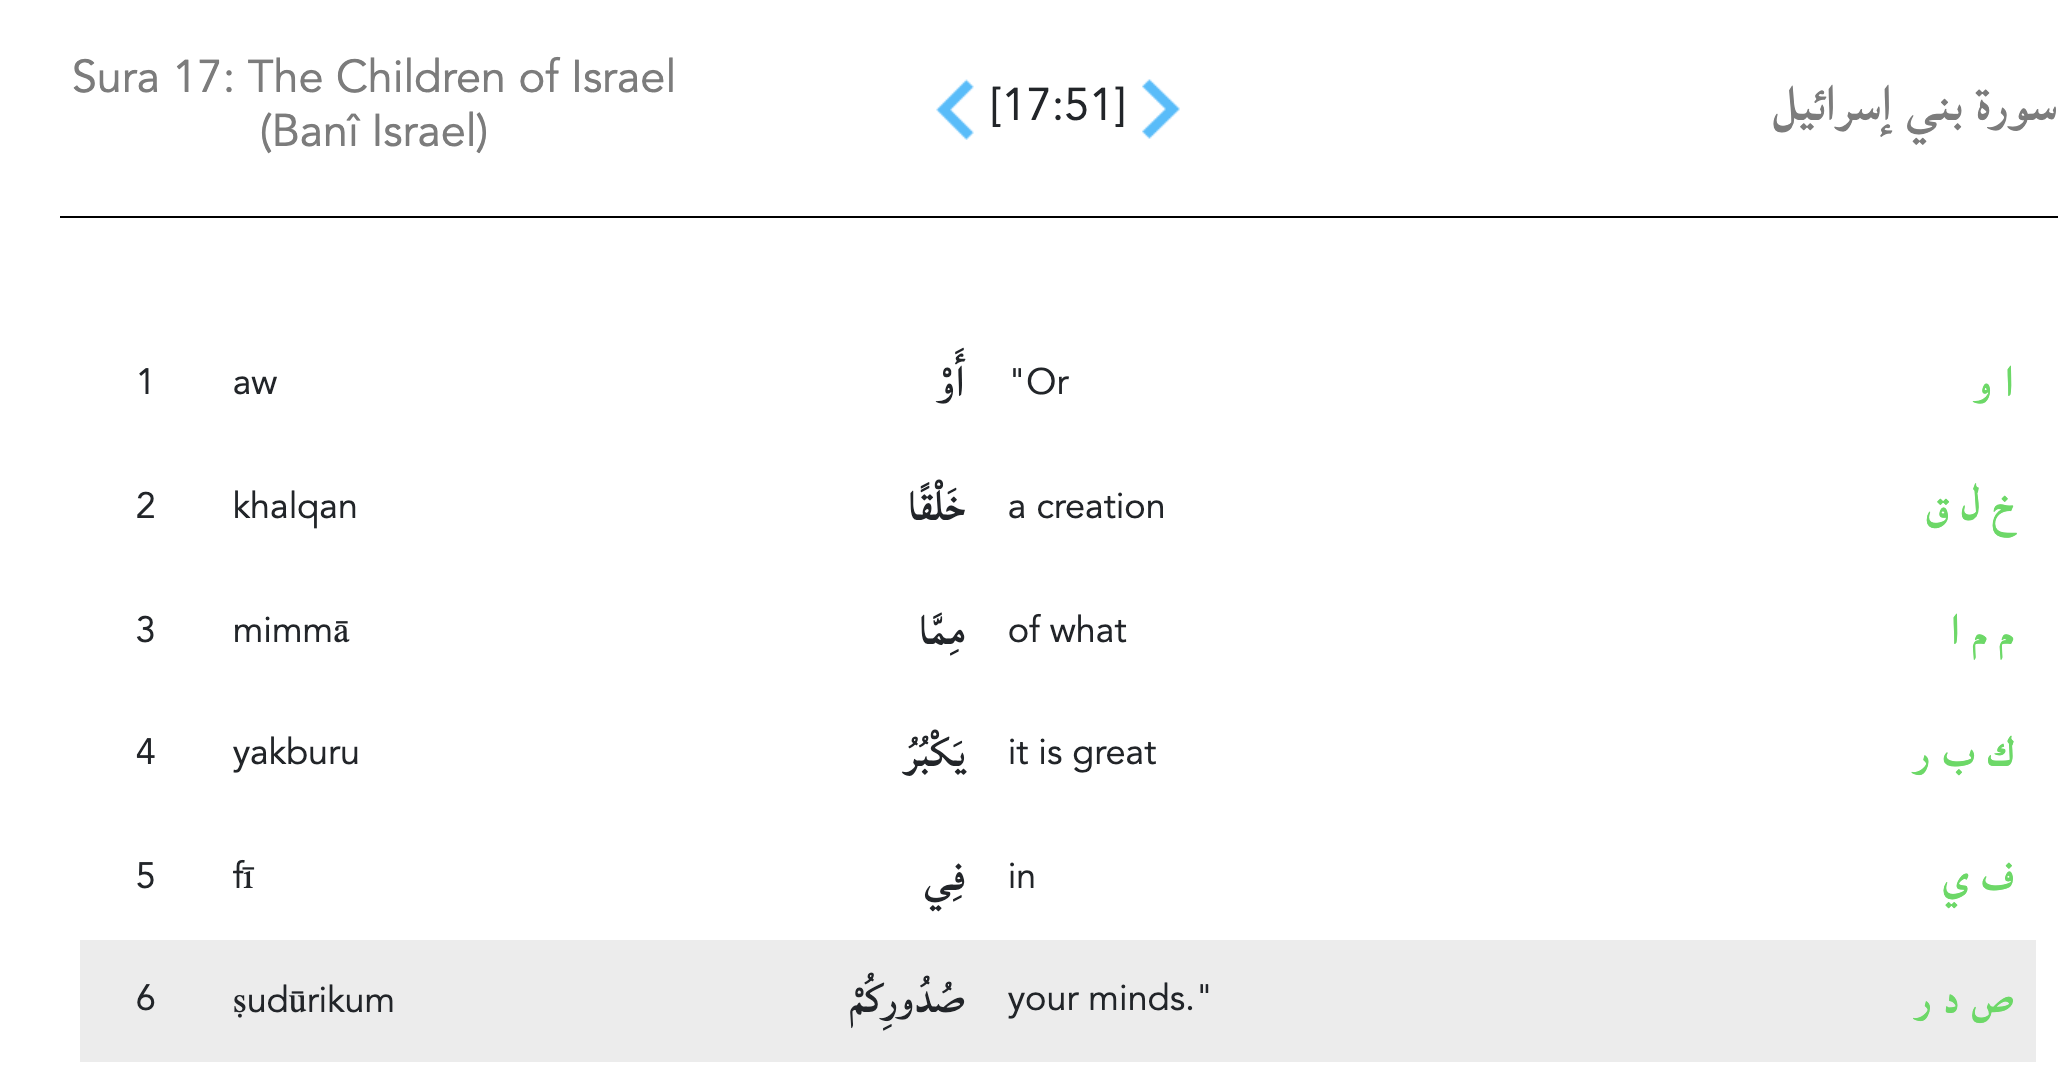Click the Arabic word for 'aw'
This screenshot has height=1086, width=2072.
click(951, 379)
